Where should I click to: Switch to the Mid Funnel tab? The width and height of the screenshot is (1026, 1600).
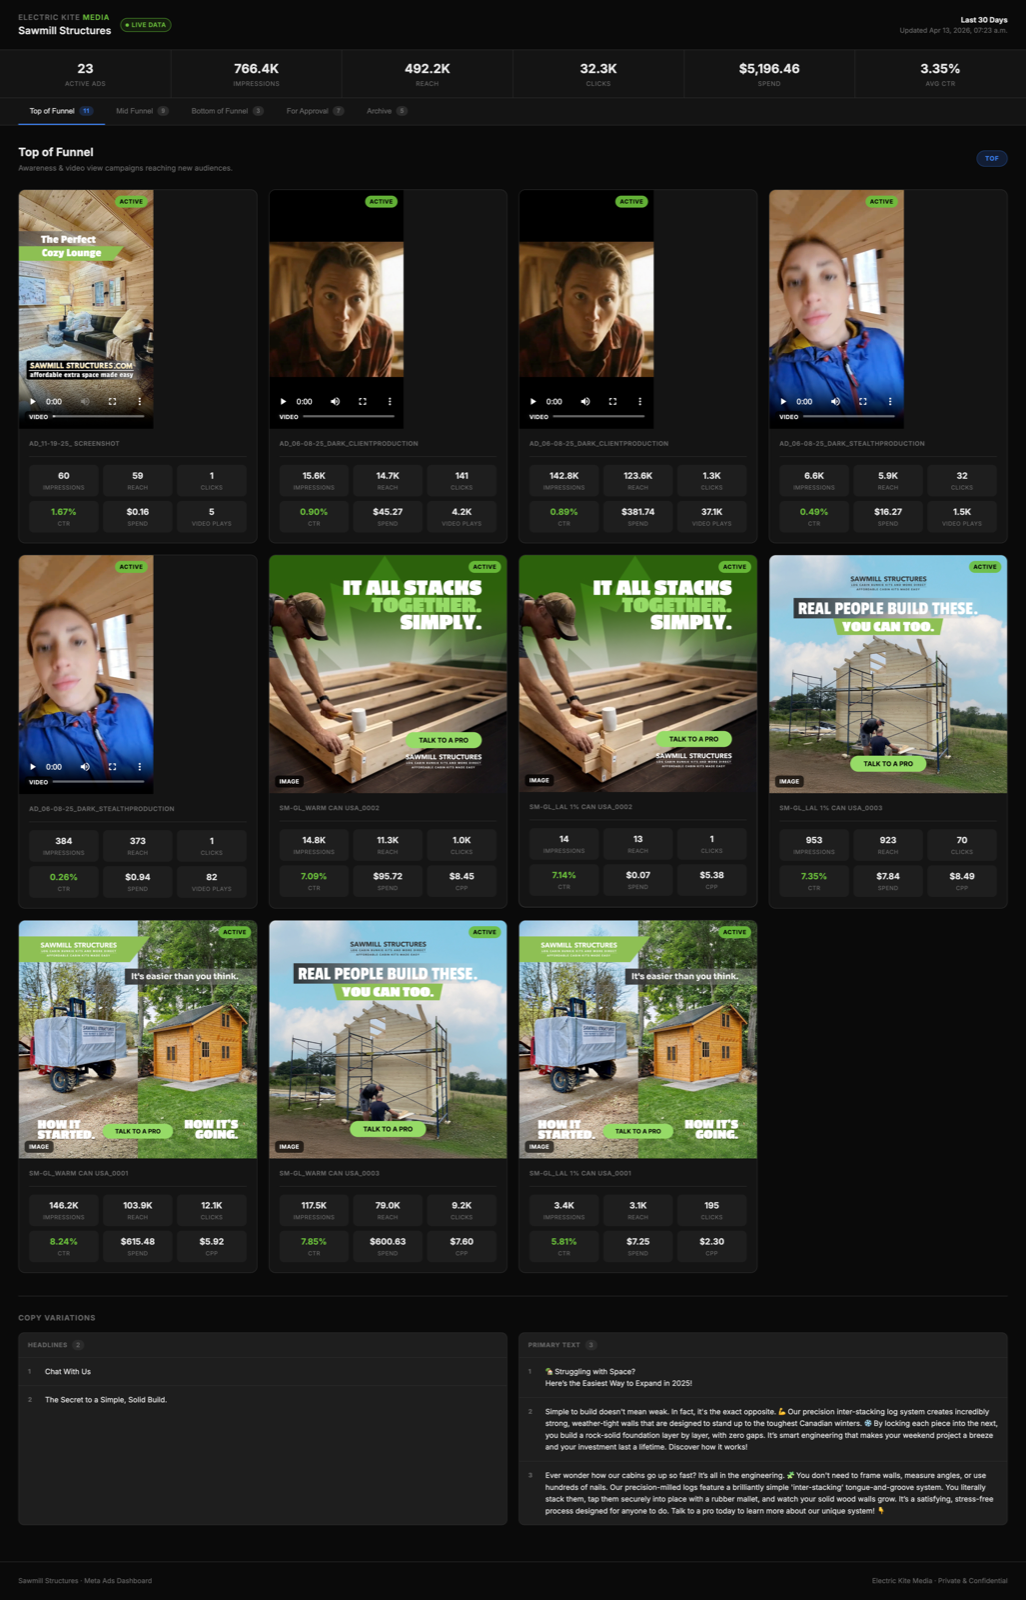141,111
